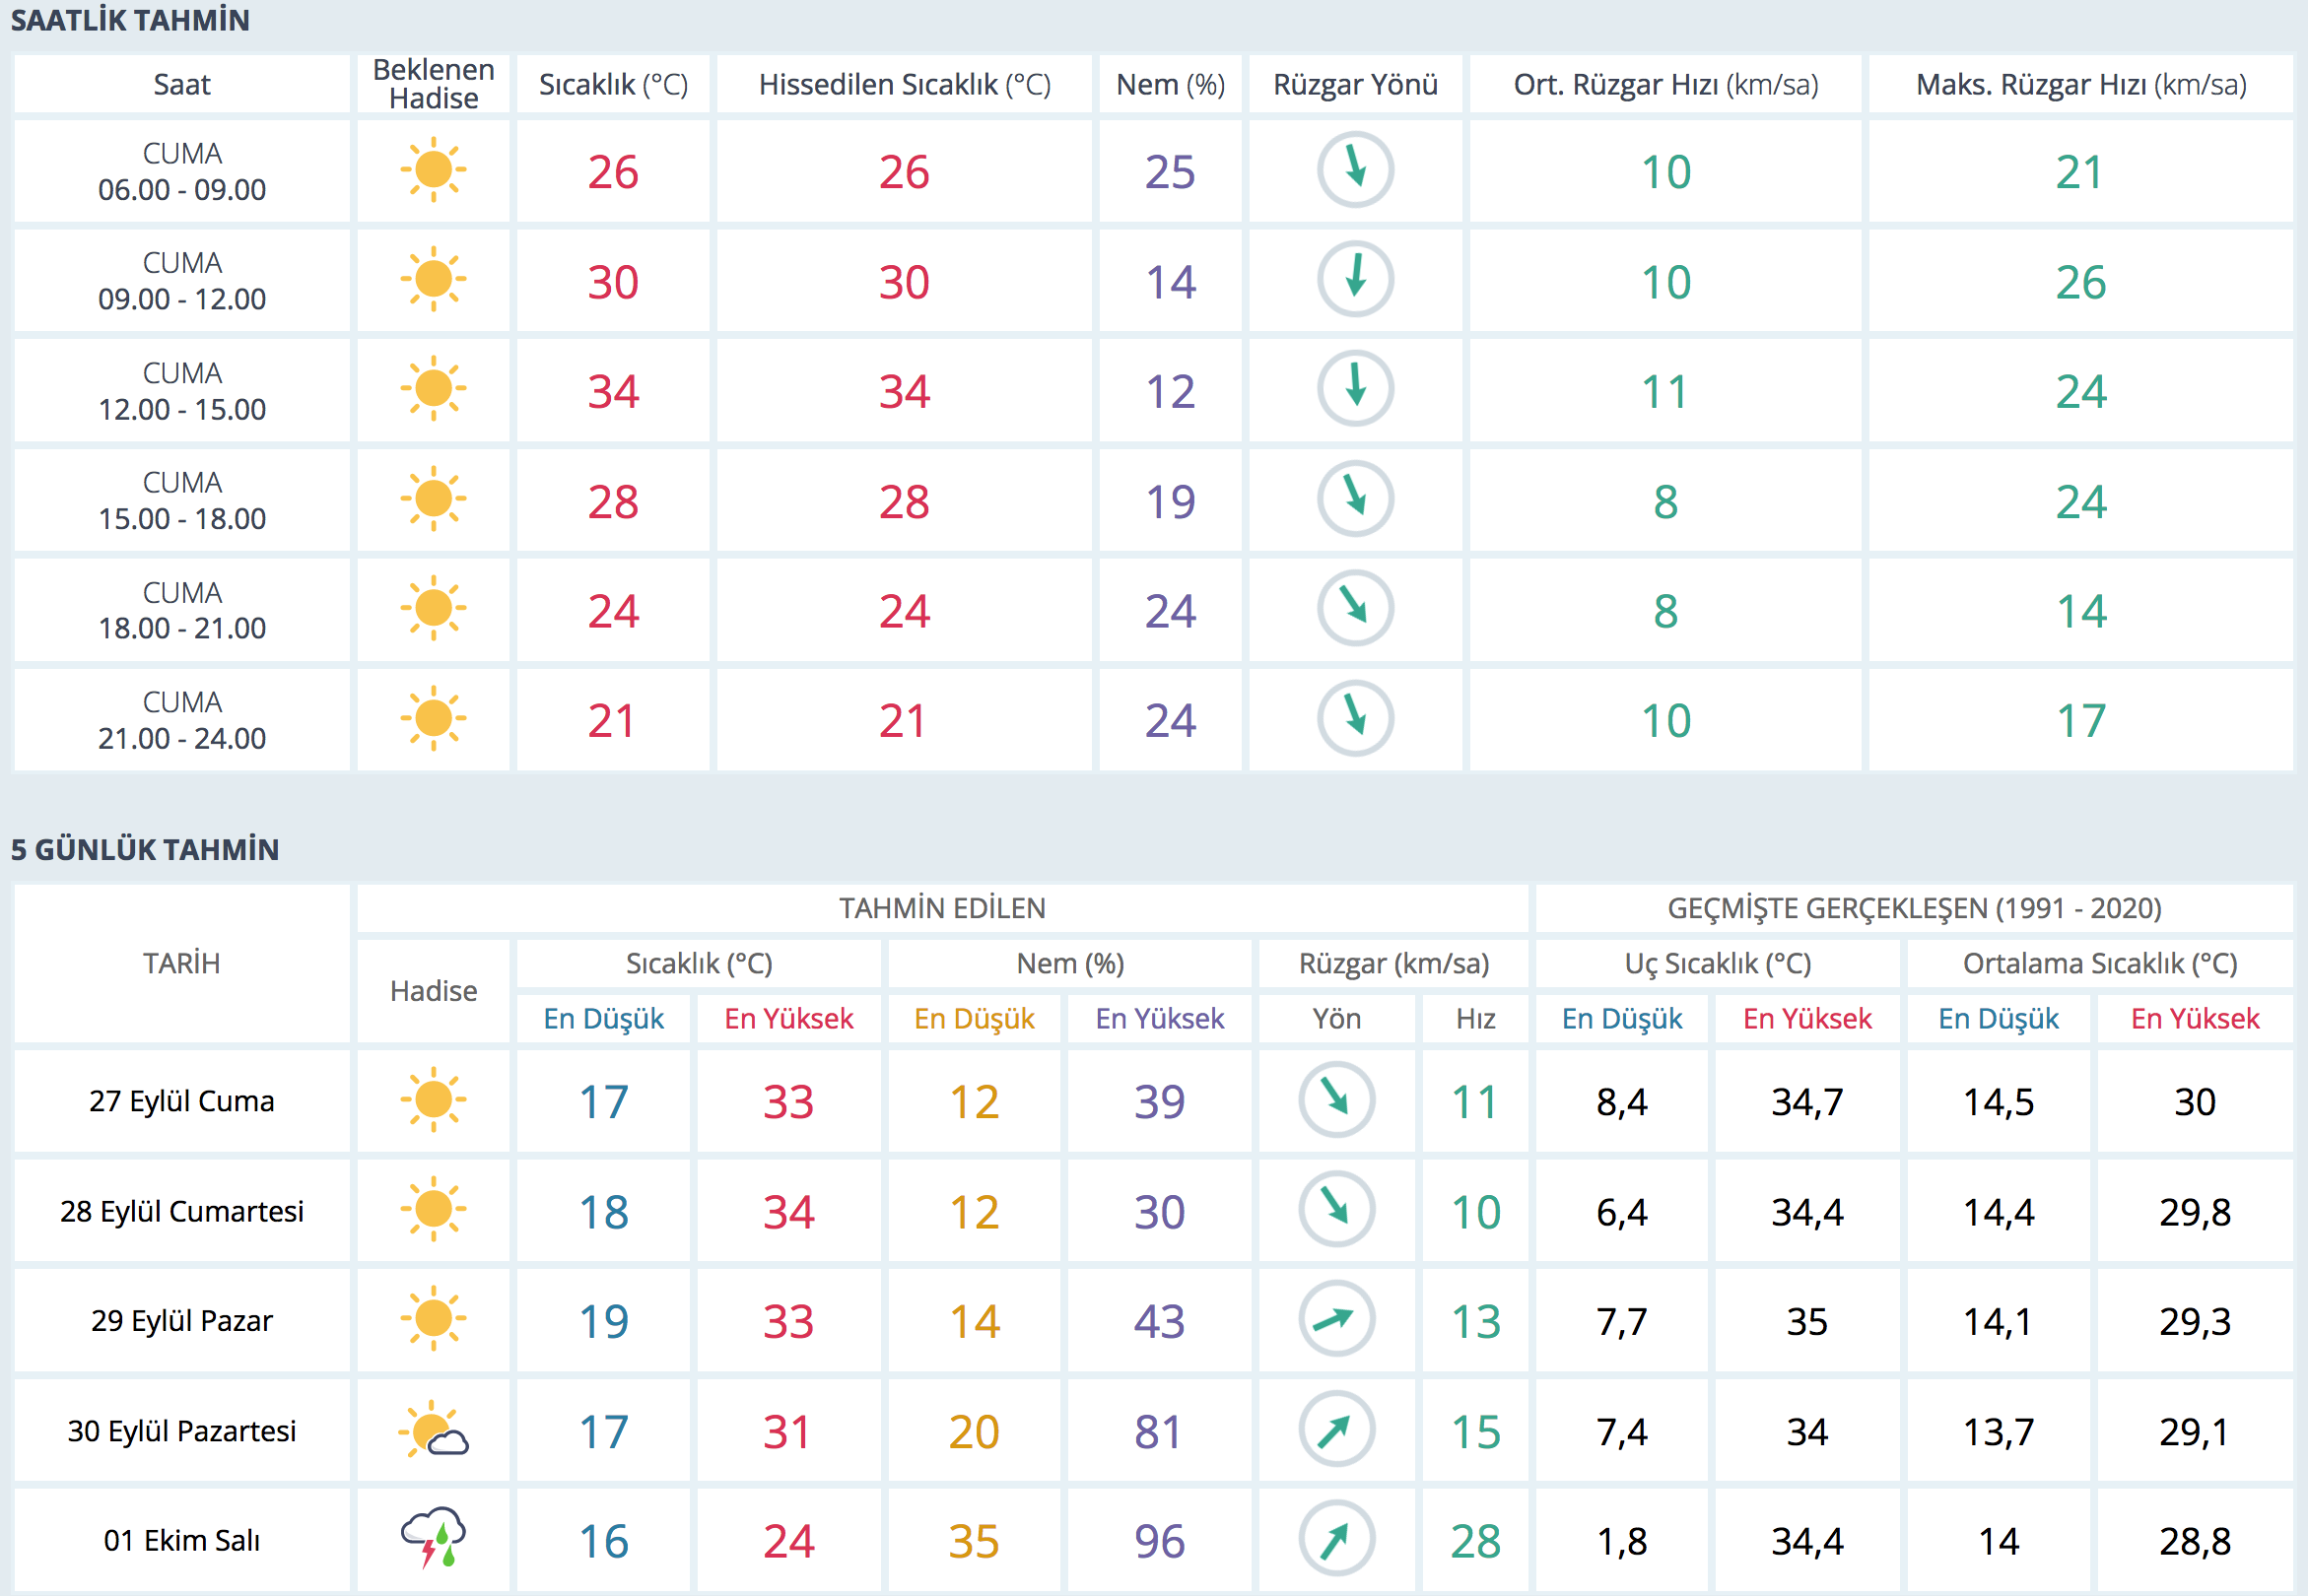
Task: Click wind direction arrow for 18.00 - 21.00
Action: [1355, 608]
